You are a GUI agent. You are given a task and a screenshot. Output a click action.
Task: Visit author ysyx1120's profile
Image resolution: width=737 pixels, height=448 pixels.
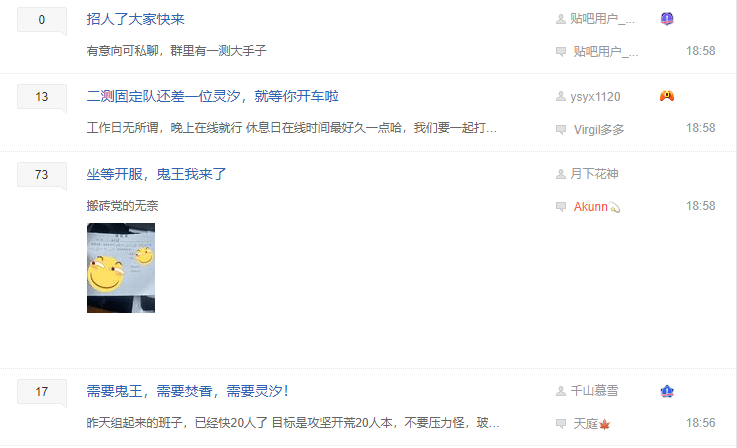tap(595, 96)
